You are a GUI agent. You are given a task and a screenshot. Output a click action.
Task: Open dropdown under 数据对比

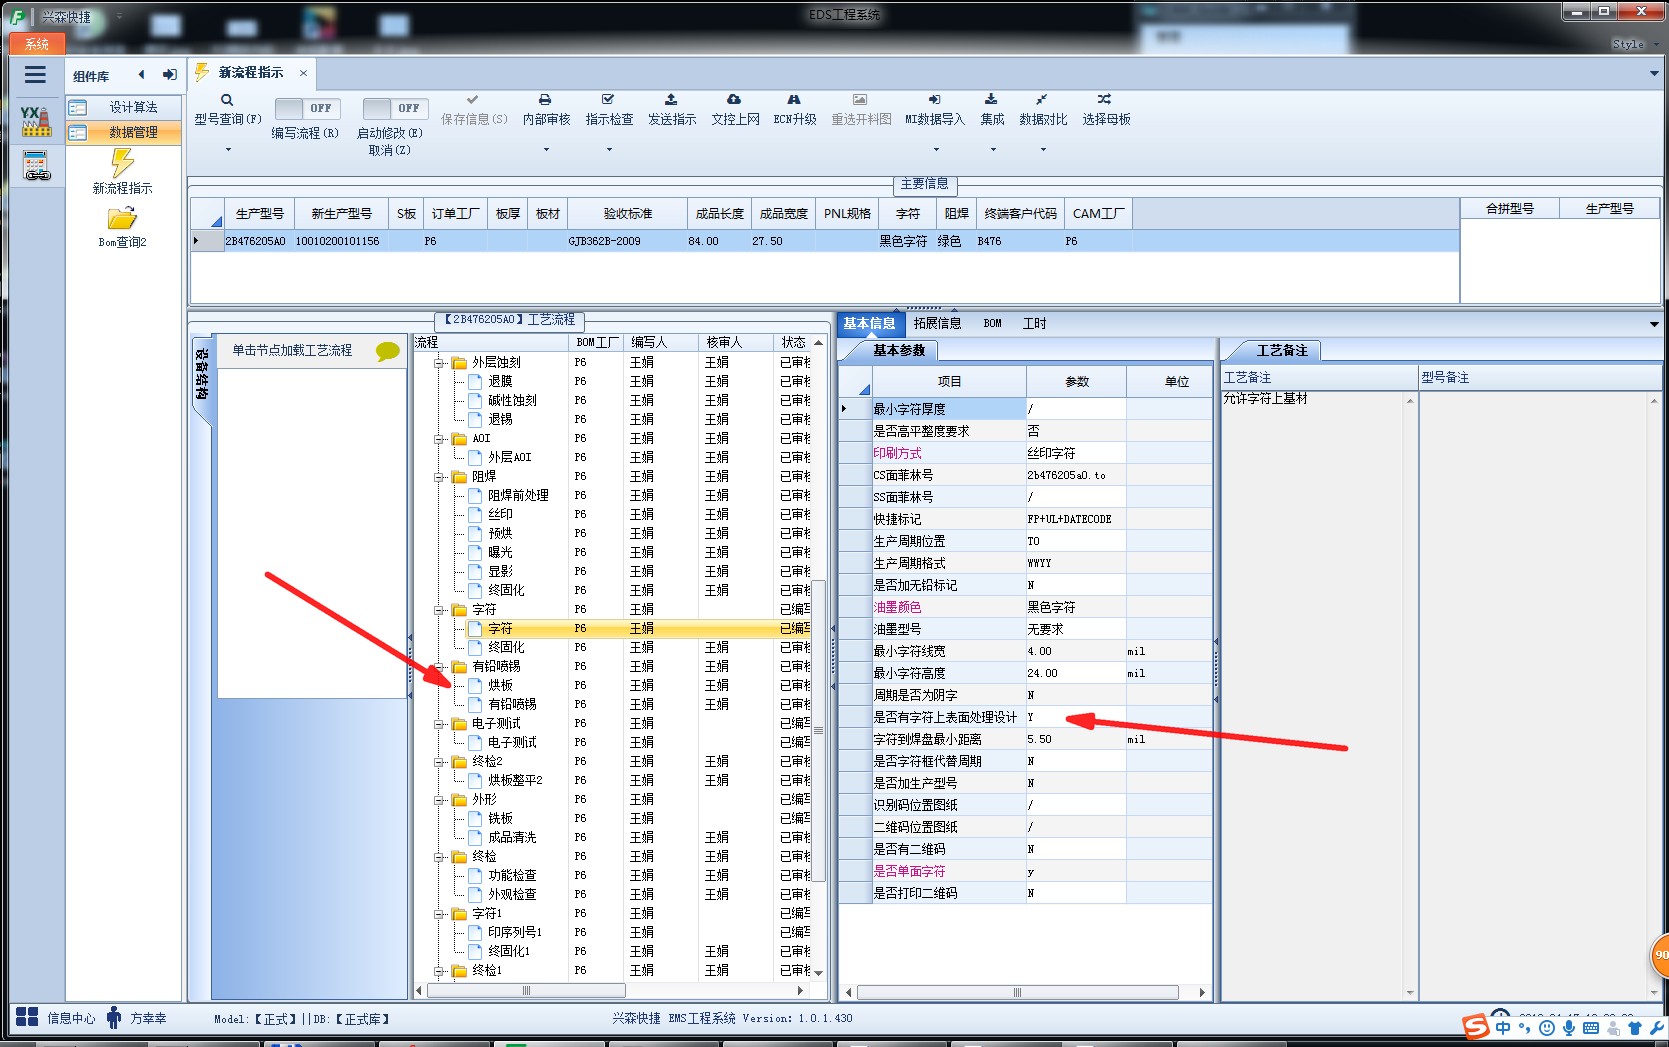coord(1043,150)
